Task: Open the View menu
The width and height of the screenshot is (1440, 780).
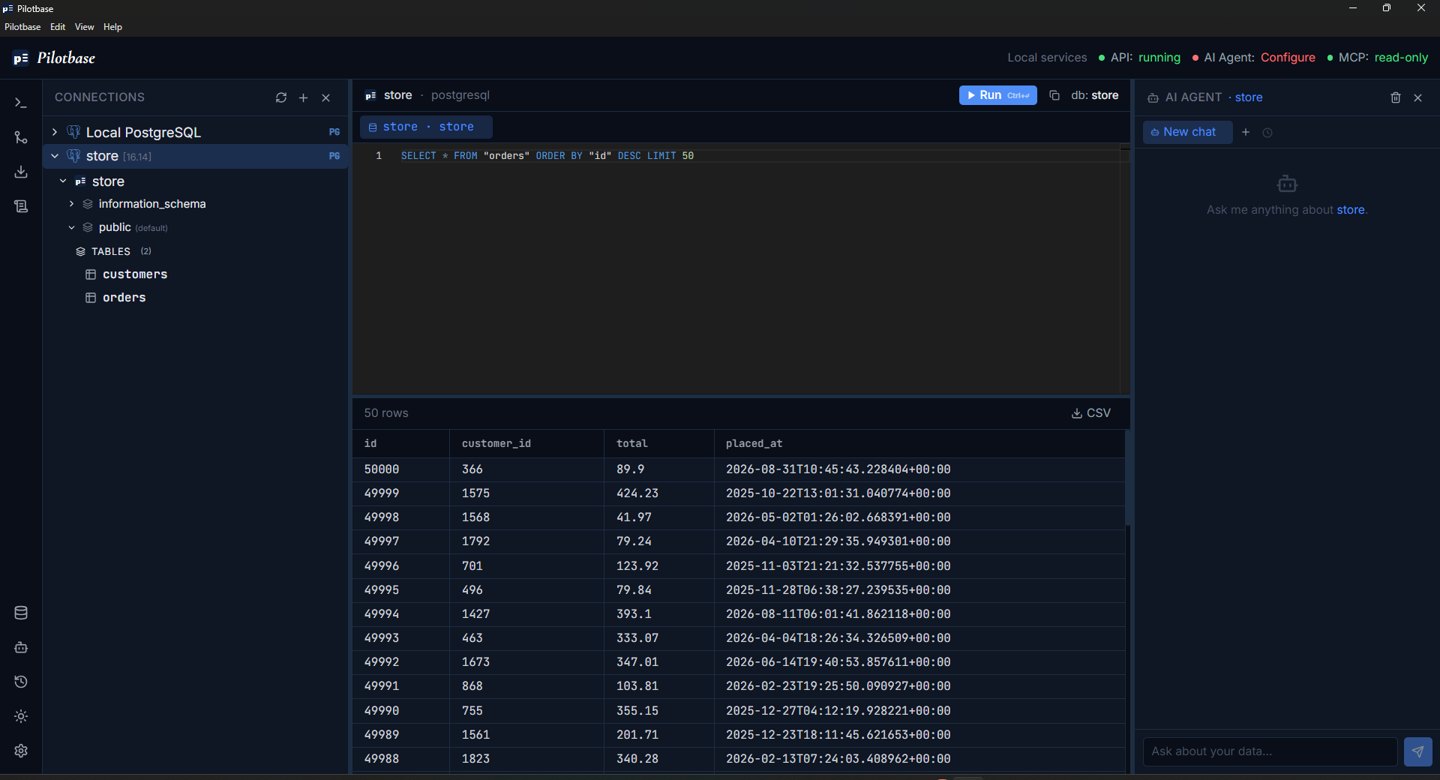Action: (84, 27)
